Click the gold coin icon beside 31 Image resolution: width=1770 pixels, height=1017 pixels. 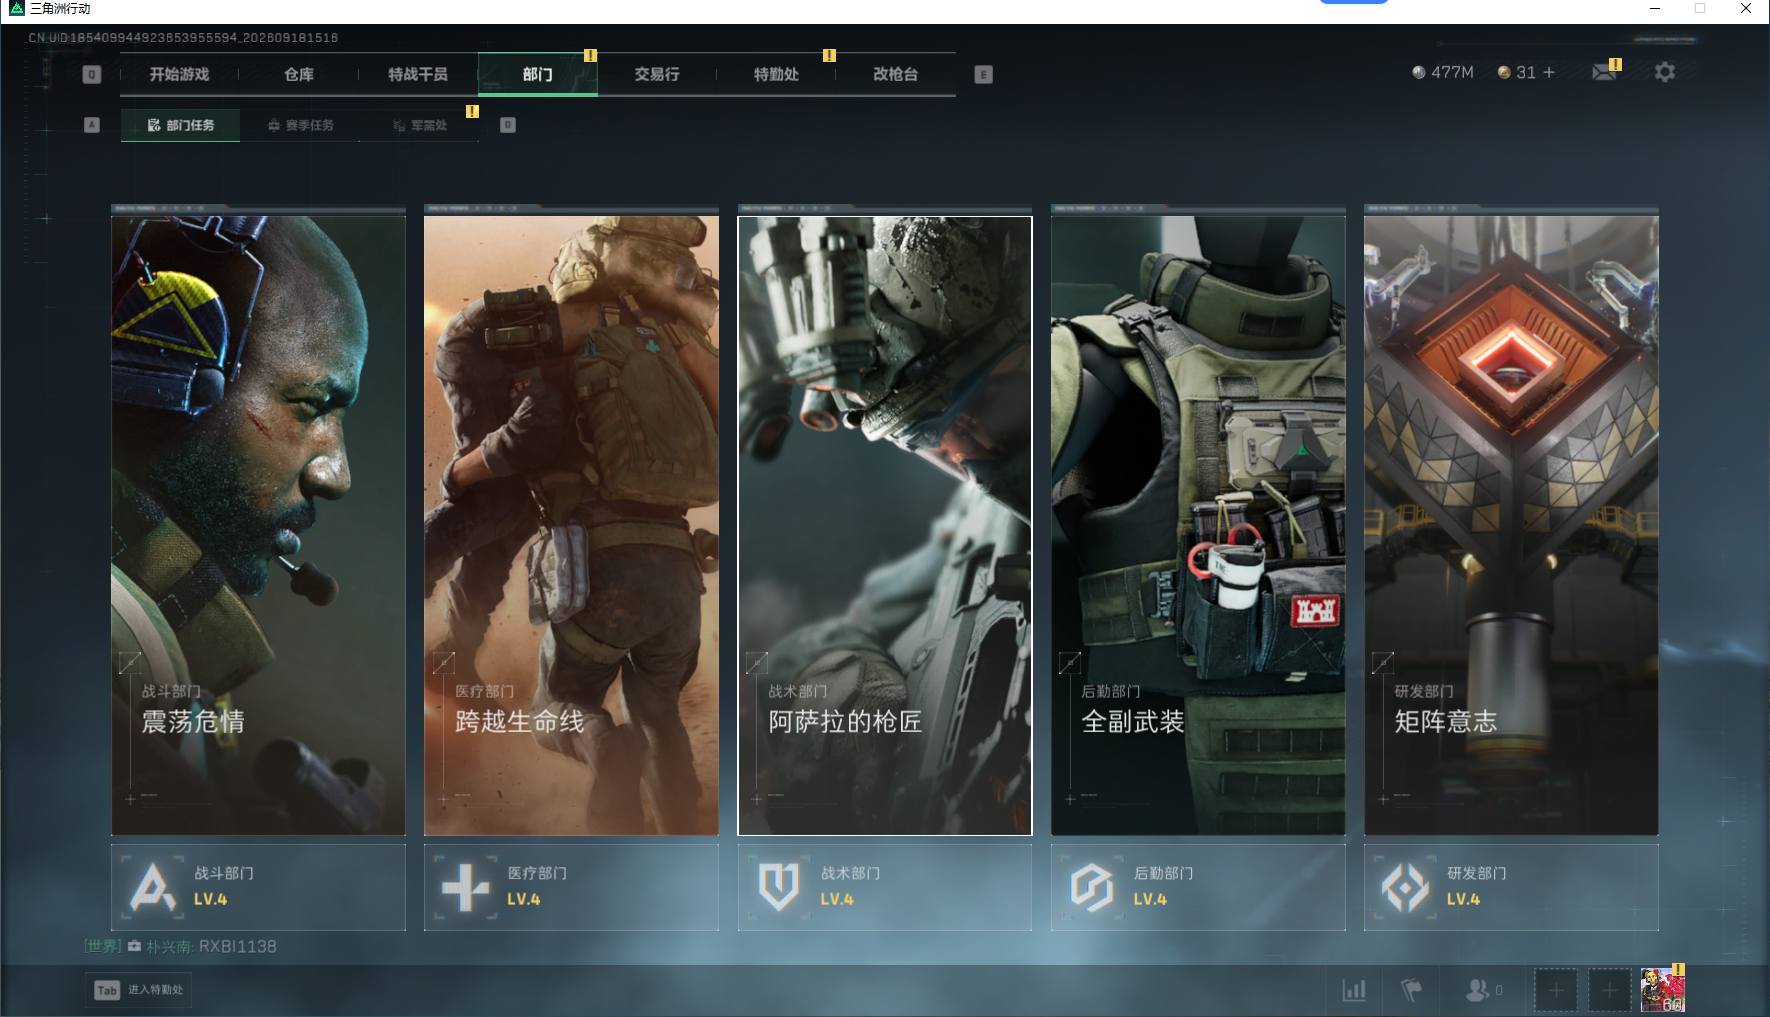point(1503,72)
